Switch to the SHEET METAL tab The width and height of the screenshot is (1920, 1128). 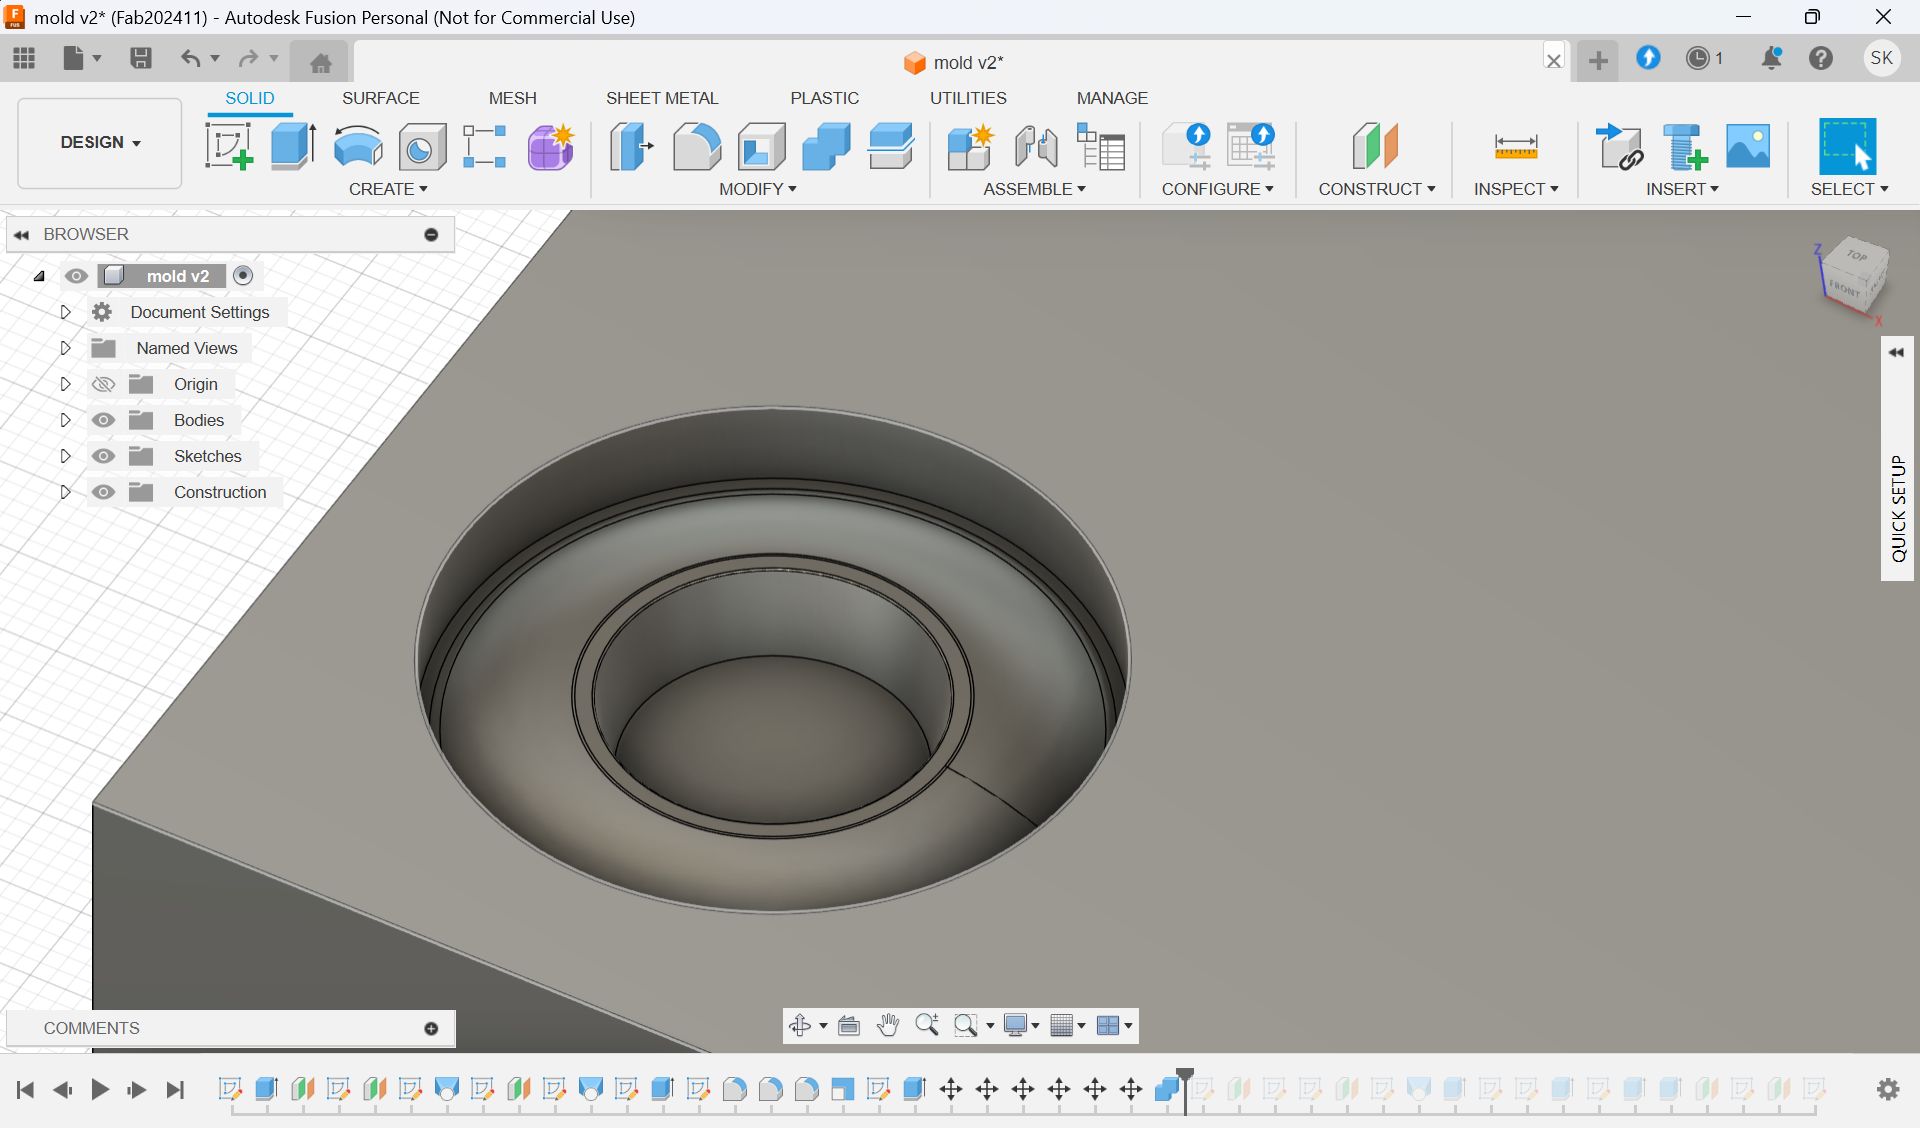(662, 98)
